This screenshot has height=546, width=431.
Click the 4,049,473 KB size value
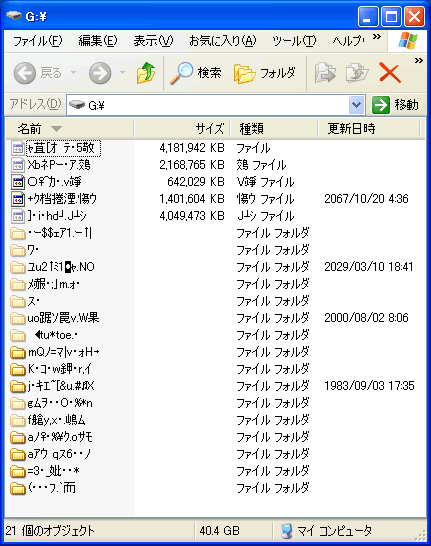pos(192,216)
